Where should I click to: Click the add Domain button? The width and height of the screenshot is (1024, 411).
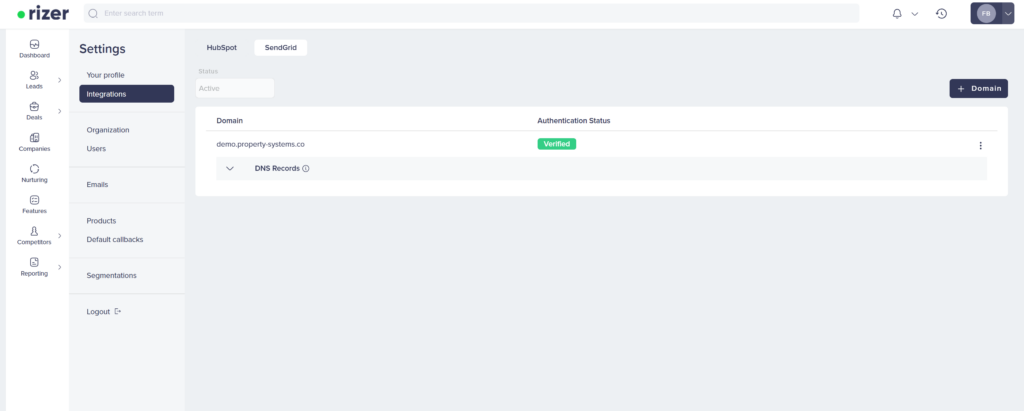coord(978,88)
